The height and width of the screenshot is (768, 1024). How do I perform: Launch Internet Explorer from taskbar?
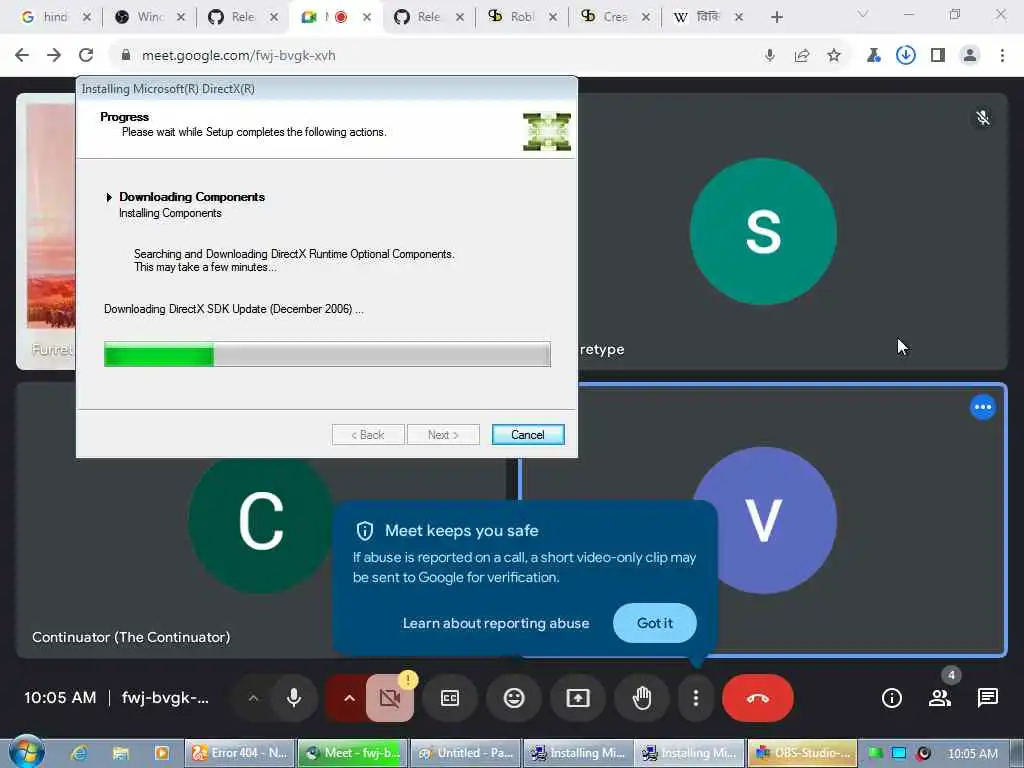tap(79, 753)
